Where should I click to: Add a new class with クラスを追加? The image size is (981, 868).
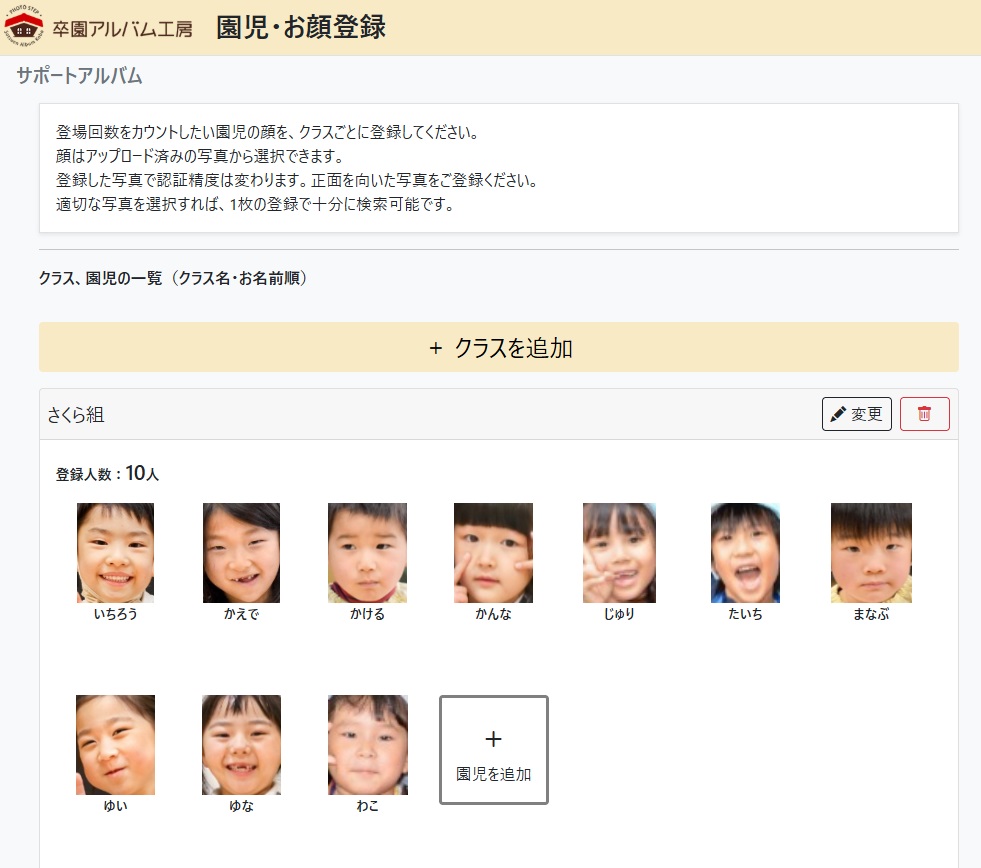tap(499, 347)
